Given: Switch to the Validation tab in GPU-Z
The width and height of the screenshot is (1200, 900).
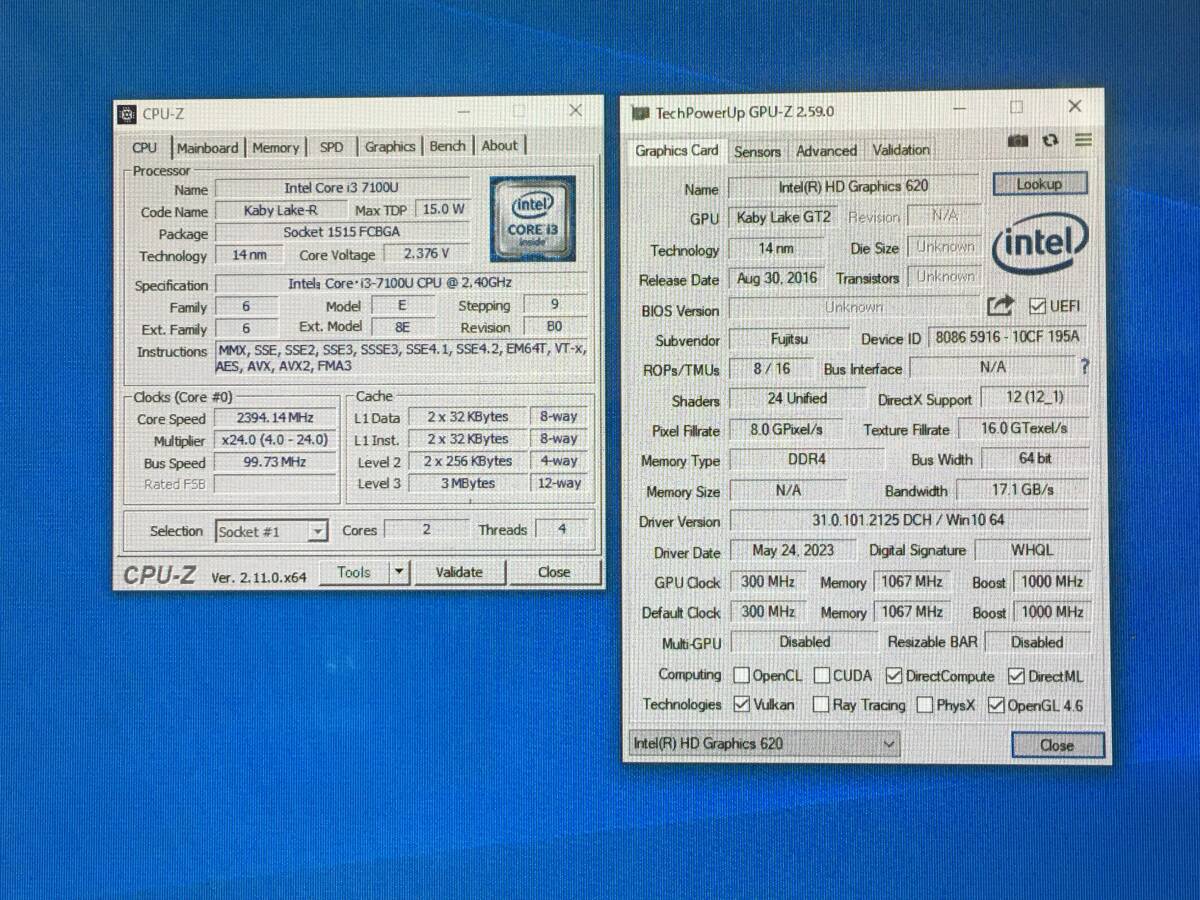Looking at the screenshot, I should pos(900,150).
